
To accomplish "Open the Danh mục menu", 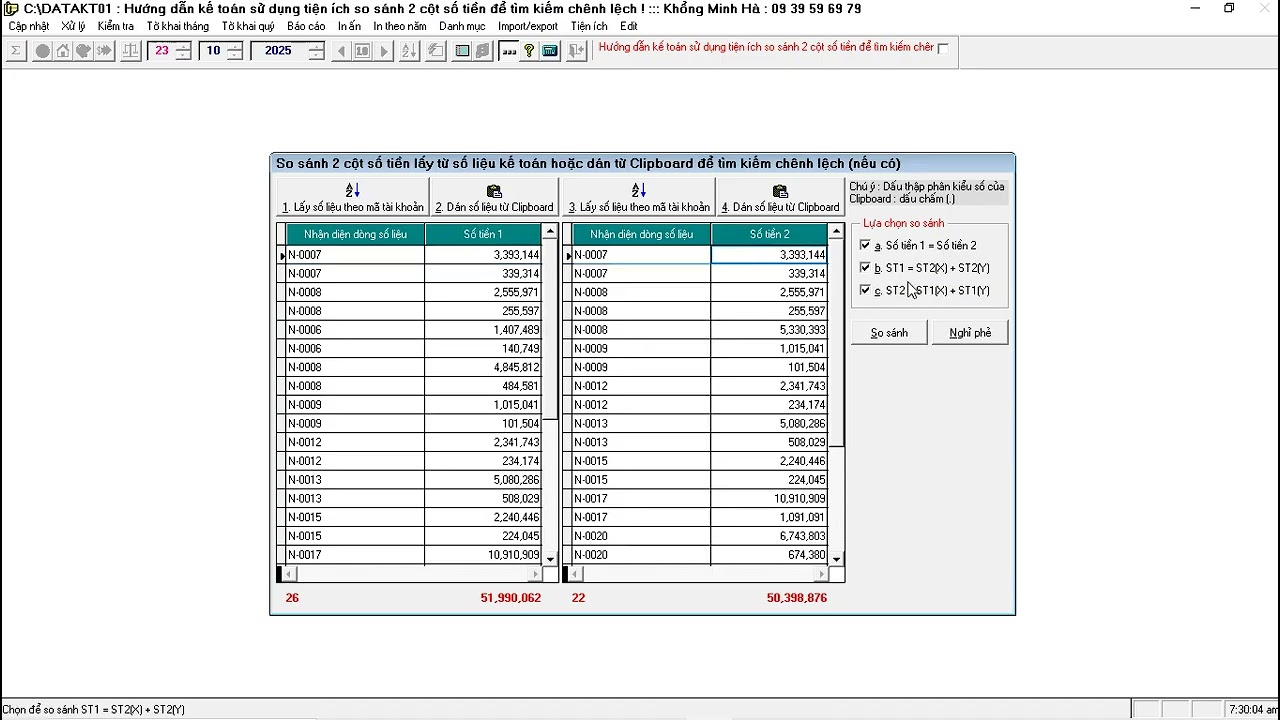I will click(462, 26).
